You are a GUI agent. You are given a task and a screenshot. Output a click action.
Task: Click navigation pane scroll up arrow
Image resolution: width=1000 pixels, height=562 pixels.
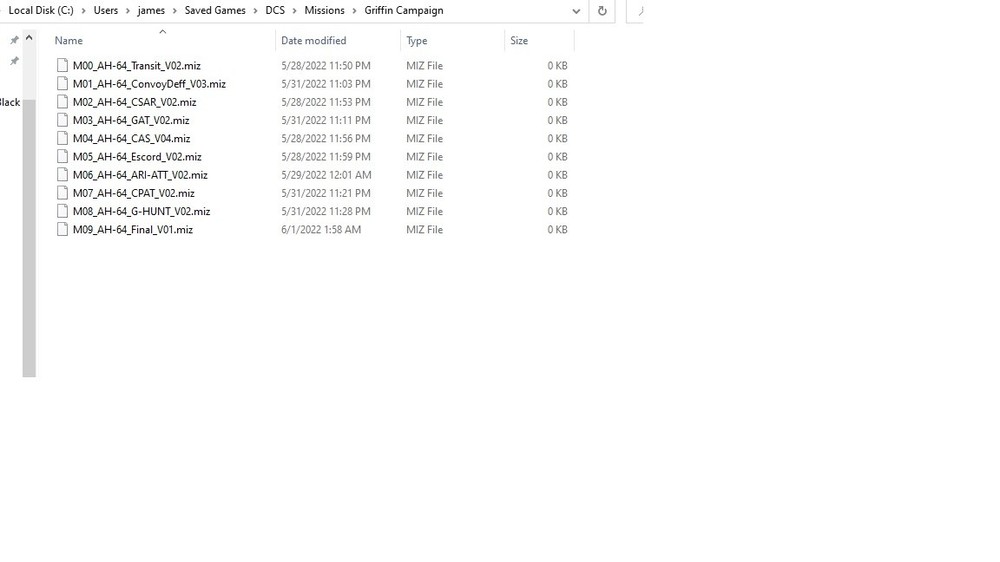click(x=29, y=38)
